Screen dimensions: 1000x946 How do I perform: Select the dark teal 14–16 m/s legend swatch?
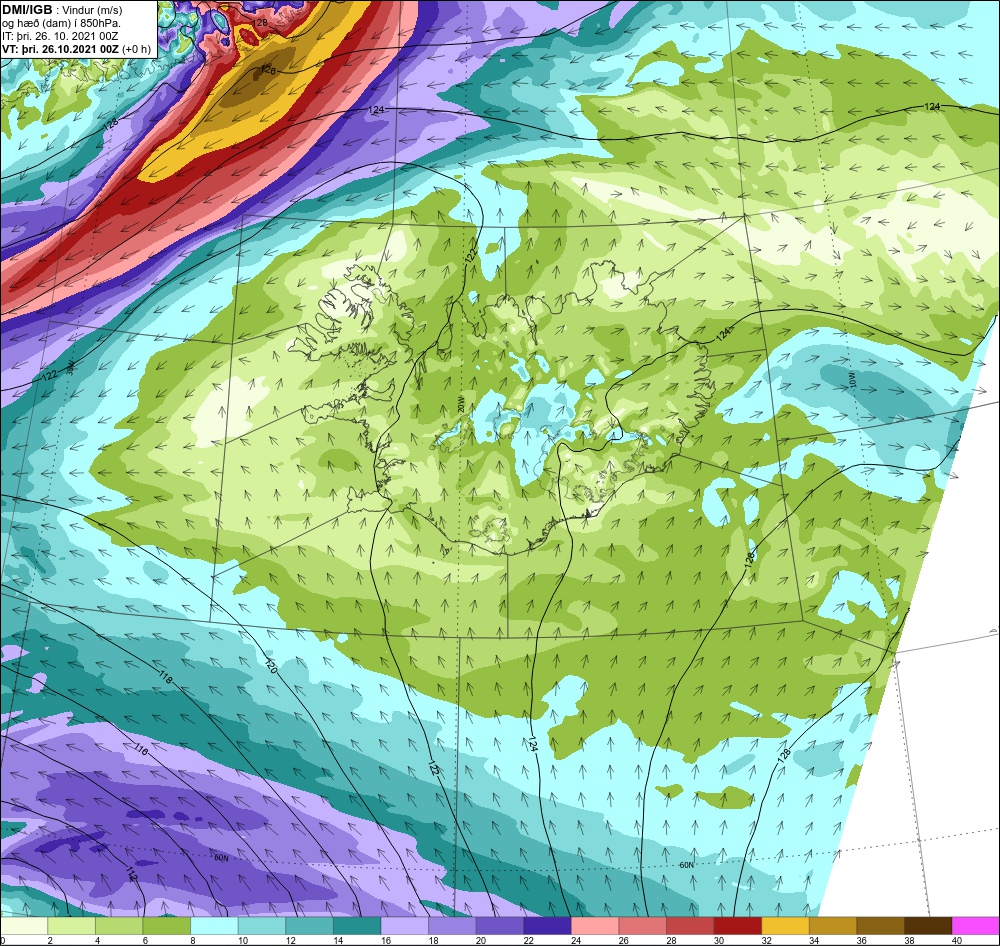coord(357,926)
